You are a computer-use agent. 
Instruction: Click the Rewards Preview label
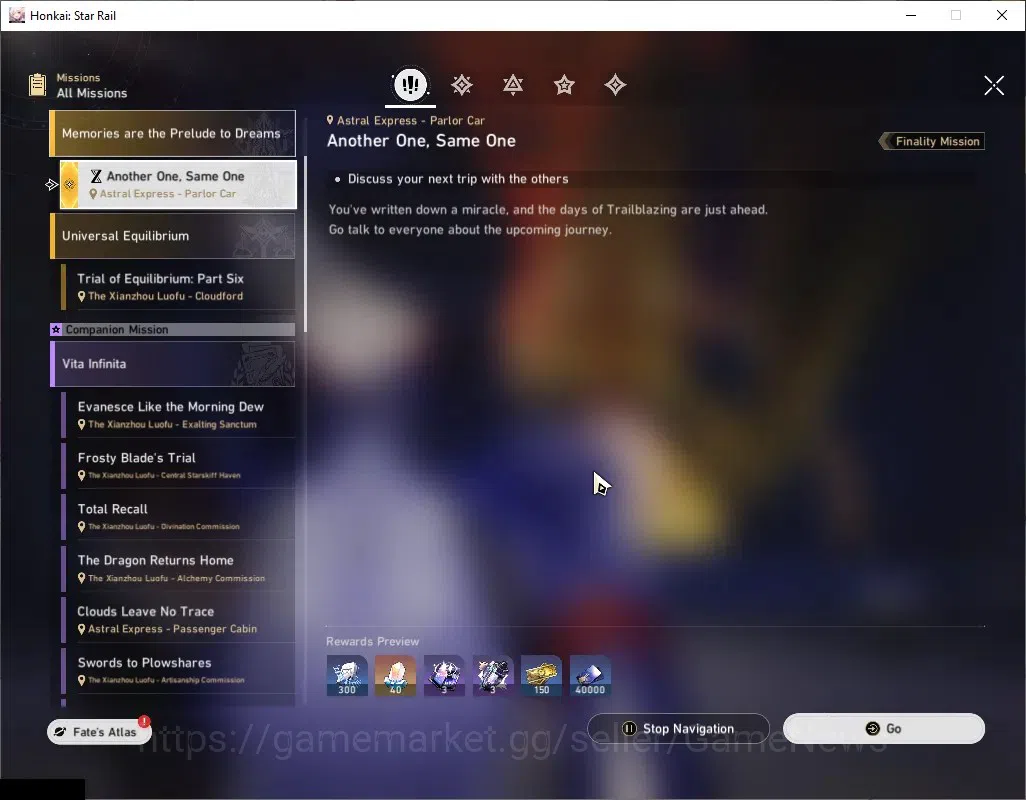372,642
